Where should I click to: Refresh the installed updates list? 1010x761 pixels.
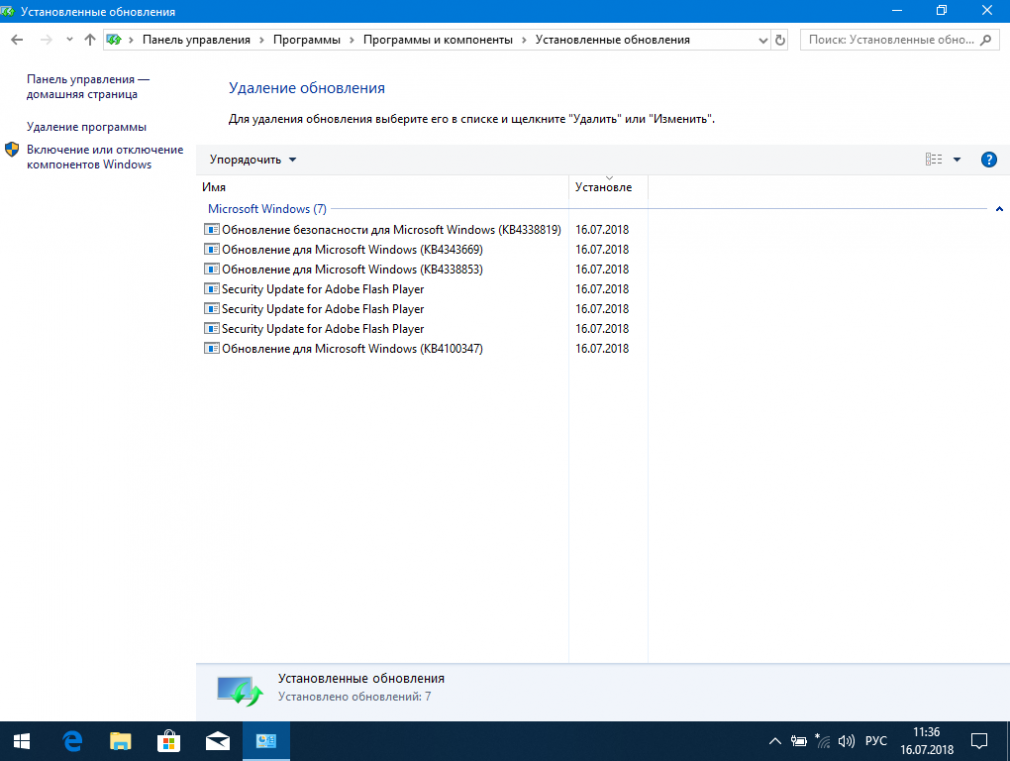point(780,40)
